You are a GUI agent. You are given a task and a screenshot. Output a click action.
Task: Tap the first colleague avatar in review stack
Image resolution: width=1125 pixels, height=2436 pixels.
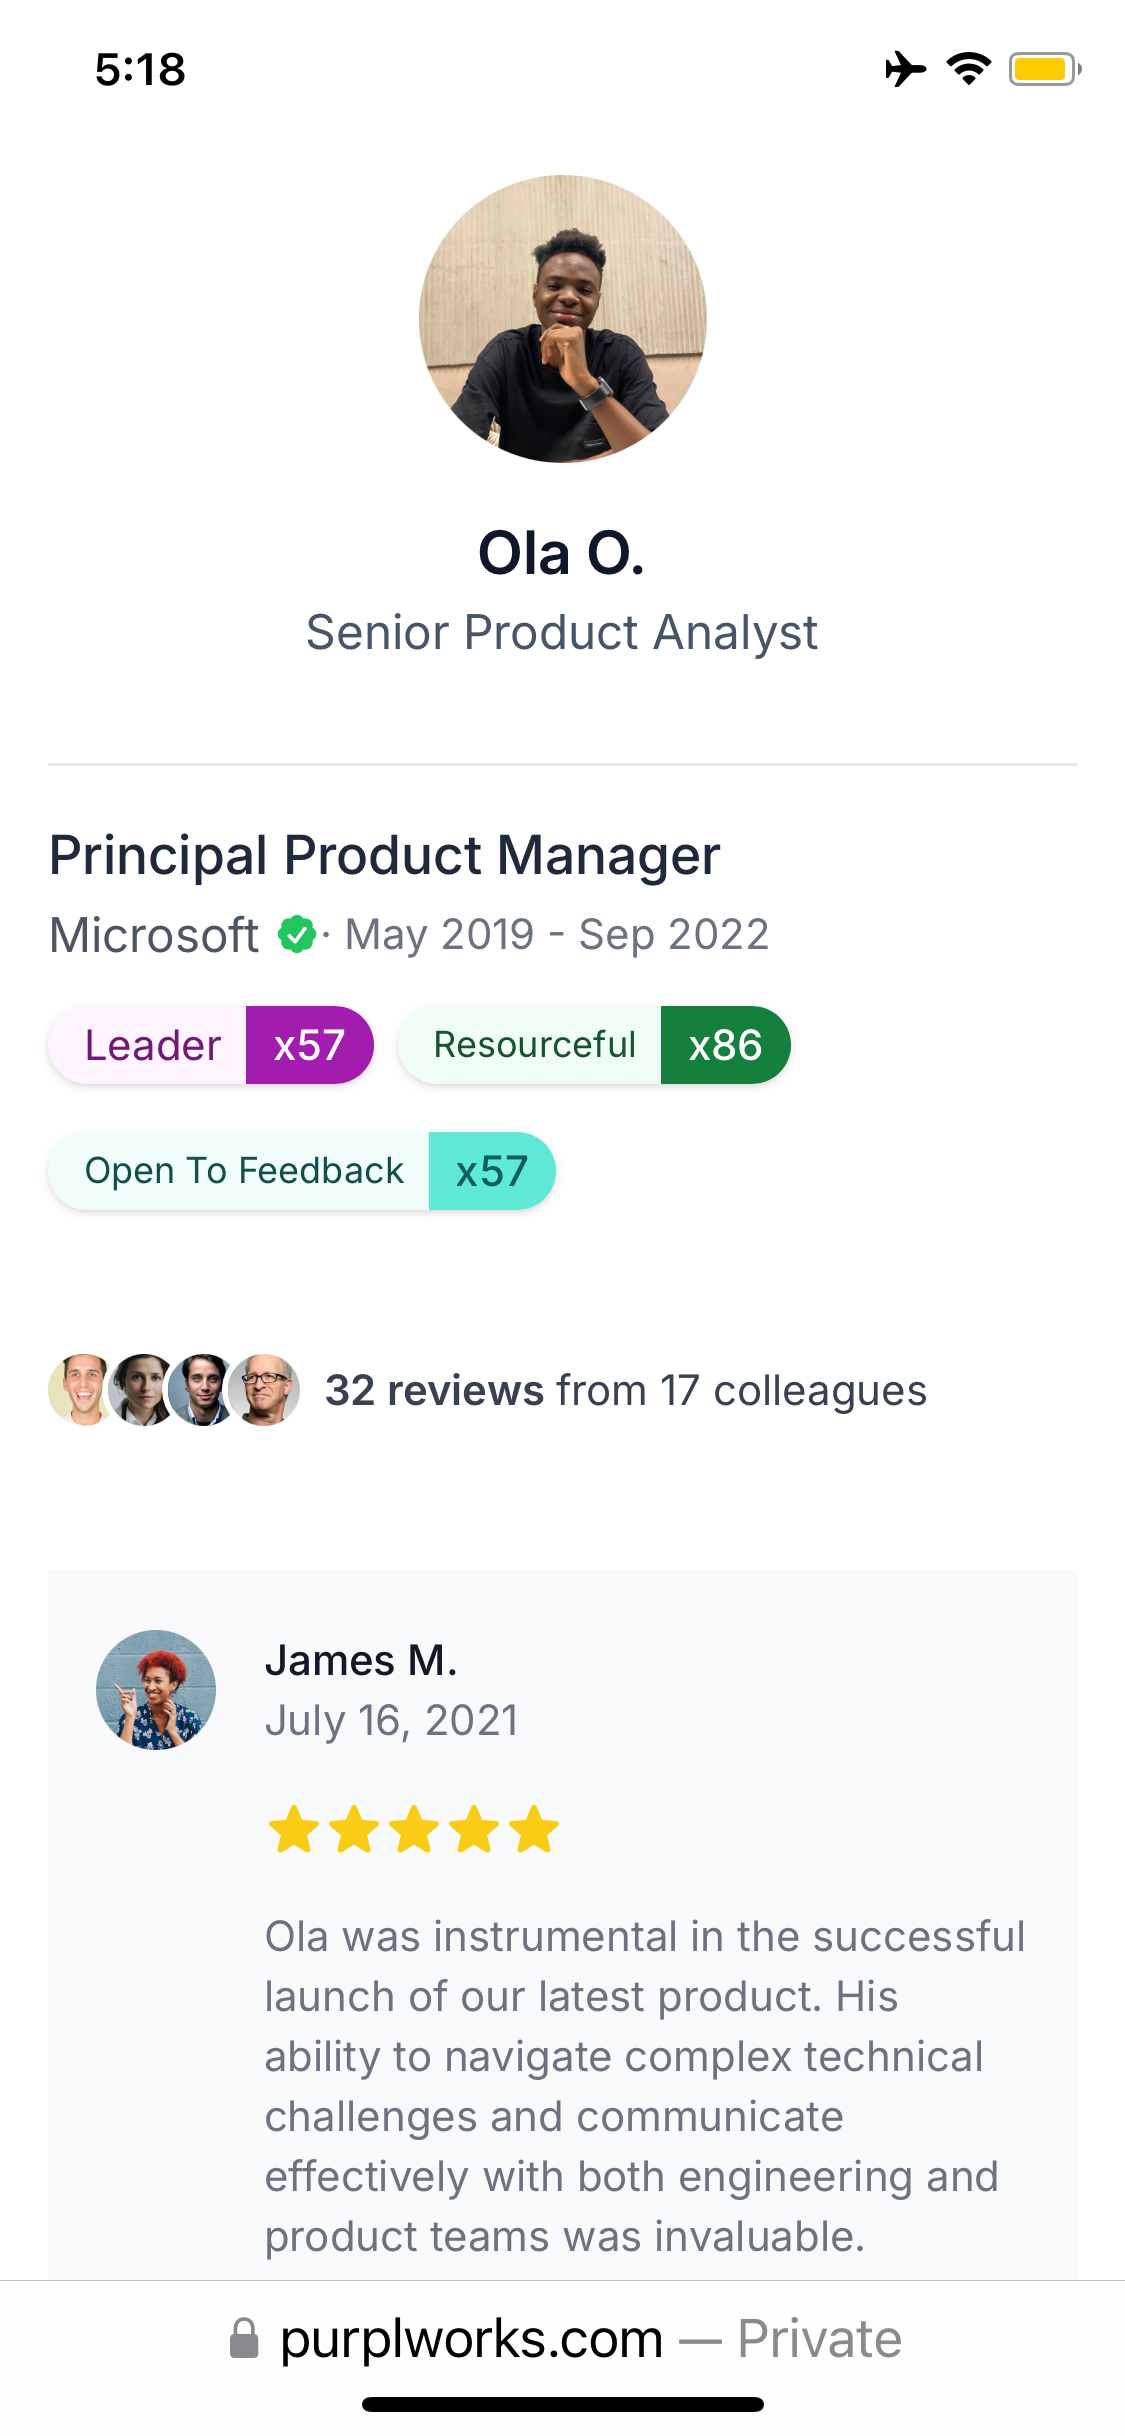(82, 1390)
